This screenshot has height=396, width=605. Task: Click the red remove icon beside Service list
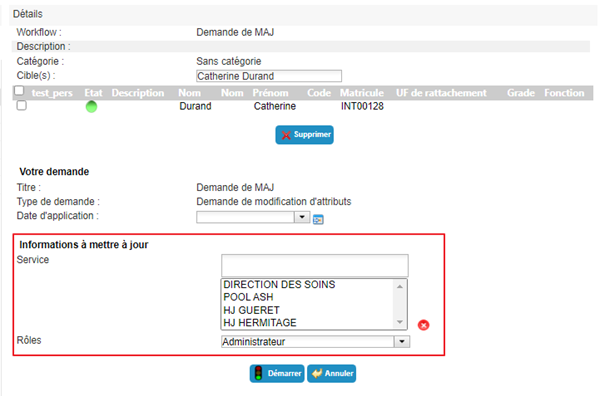423,325
